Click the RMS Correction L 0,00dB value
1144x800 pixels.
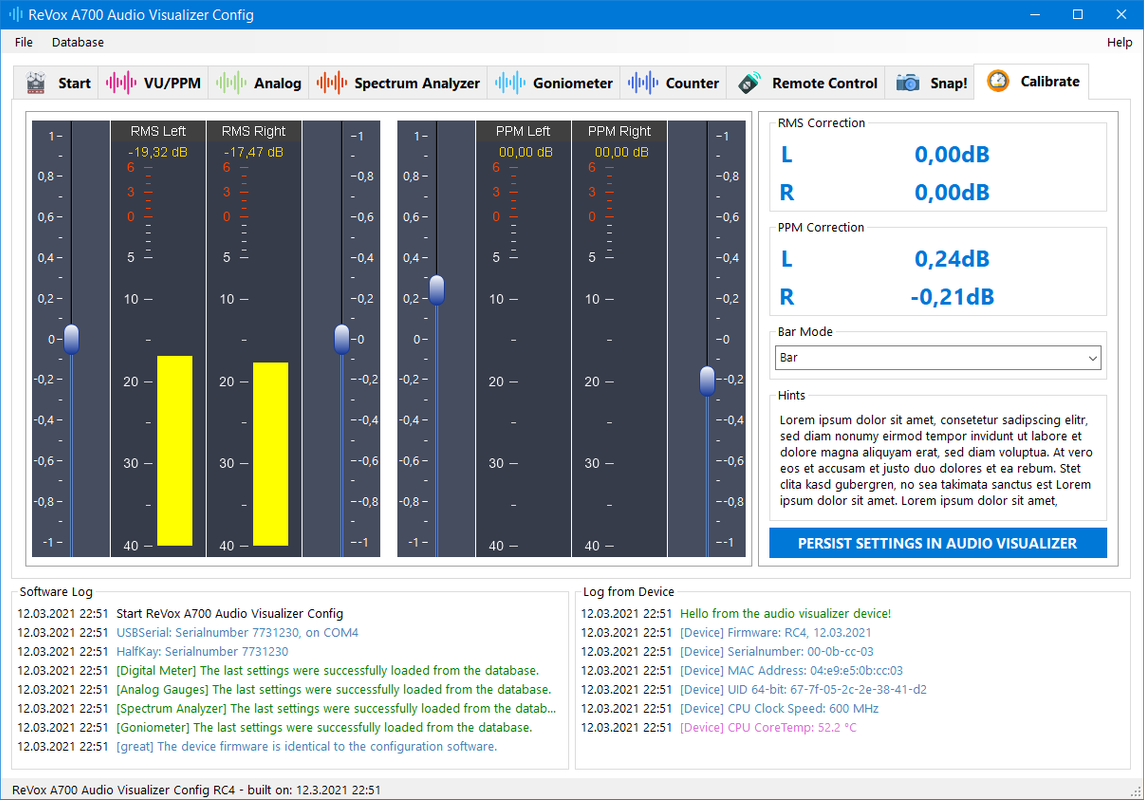coord(952,155)
